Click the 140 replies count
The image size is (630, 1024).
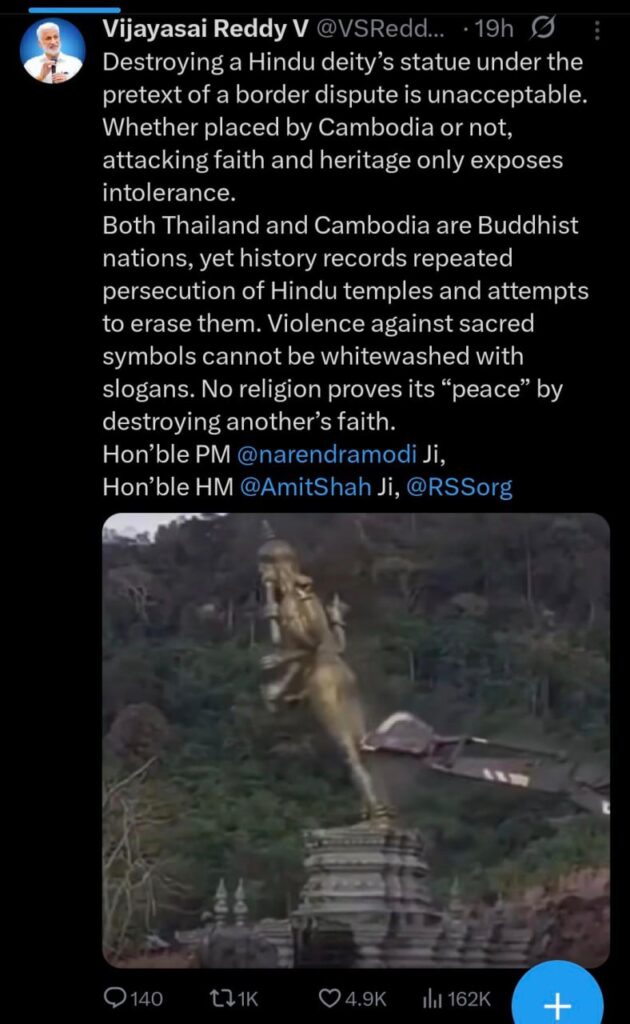(x=147, y=999)
